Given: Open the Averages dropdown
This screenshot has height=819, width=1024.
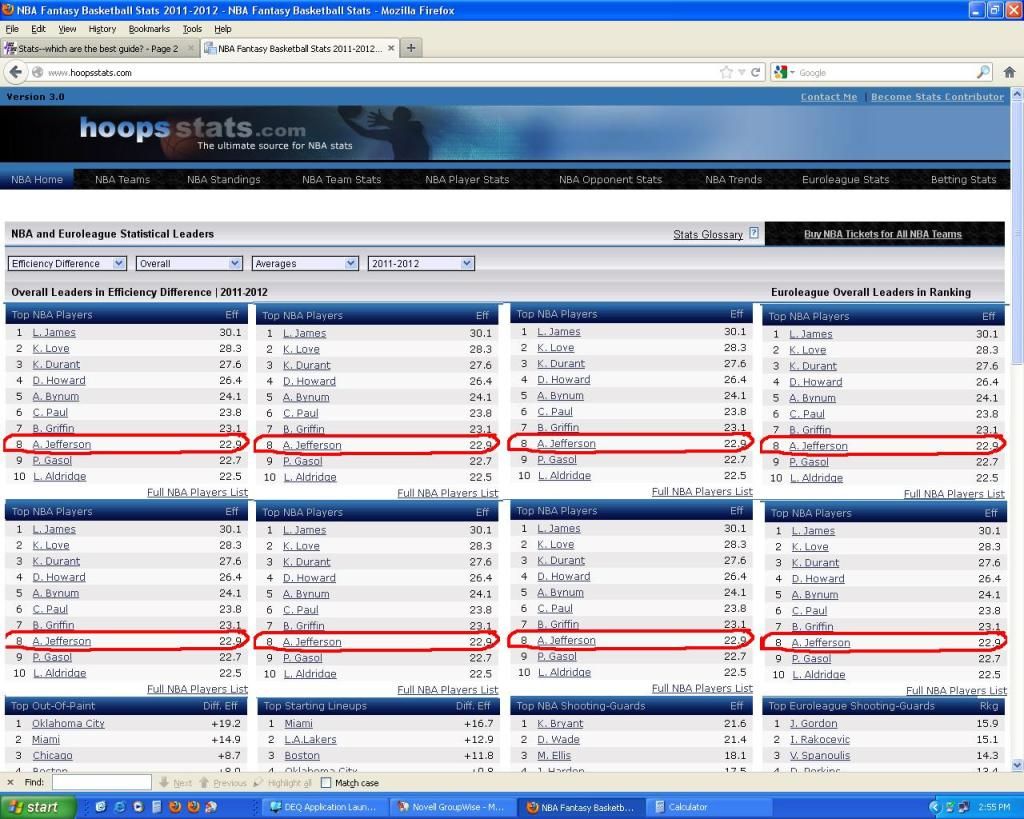Looking at the screenshot, I should [305, 263].
